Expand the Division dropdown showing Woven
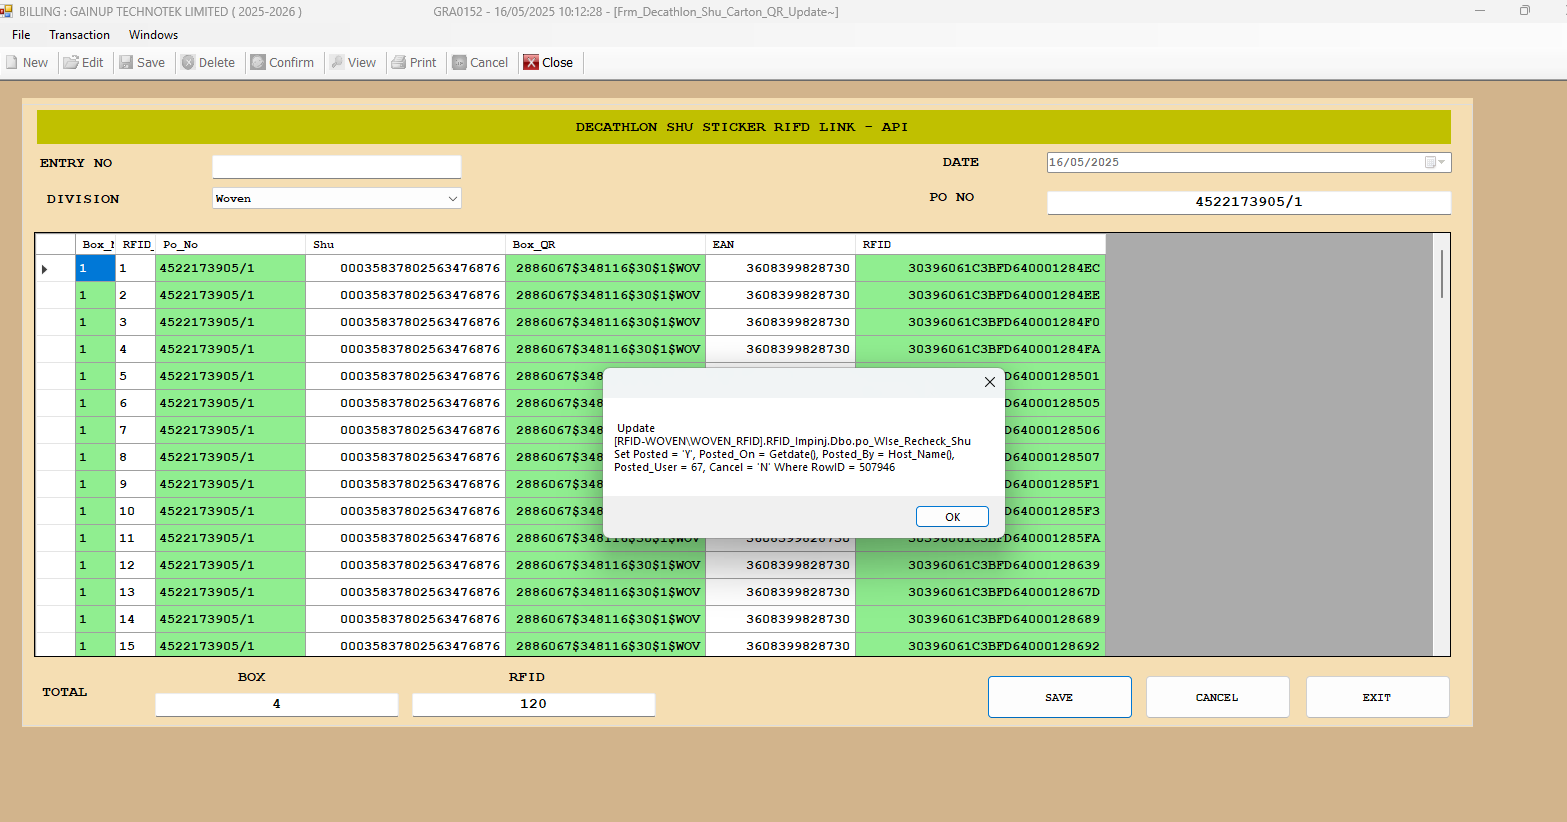The image size is (1567, 822). (452, 199)
